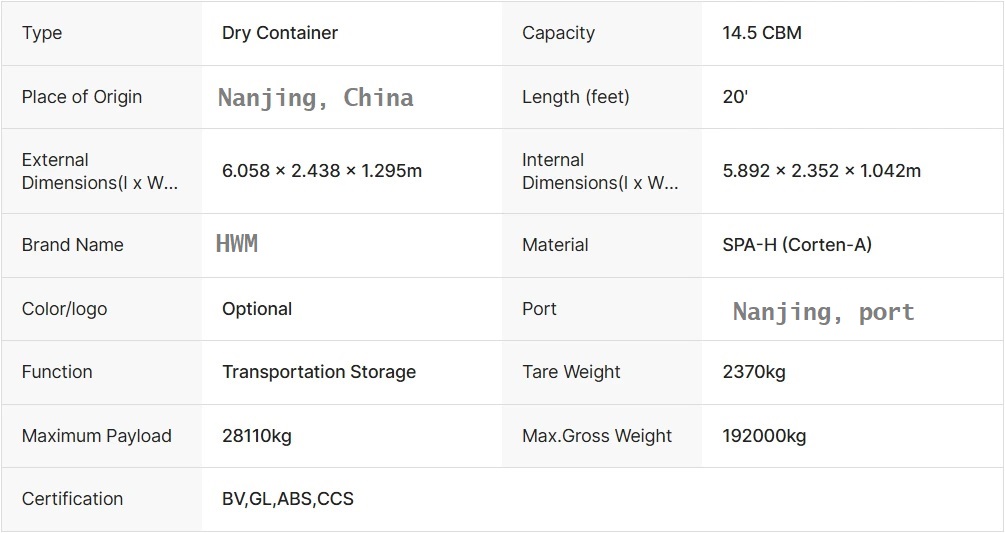Click the Place of Origin label

(82, 97)
